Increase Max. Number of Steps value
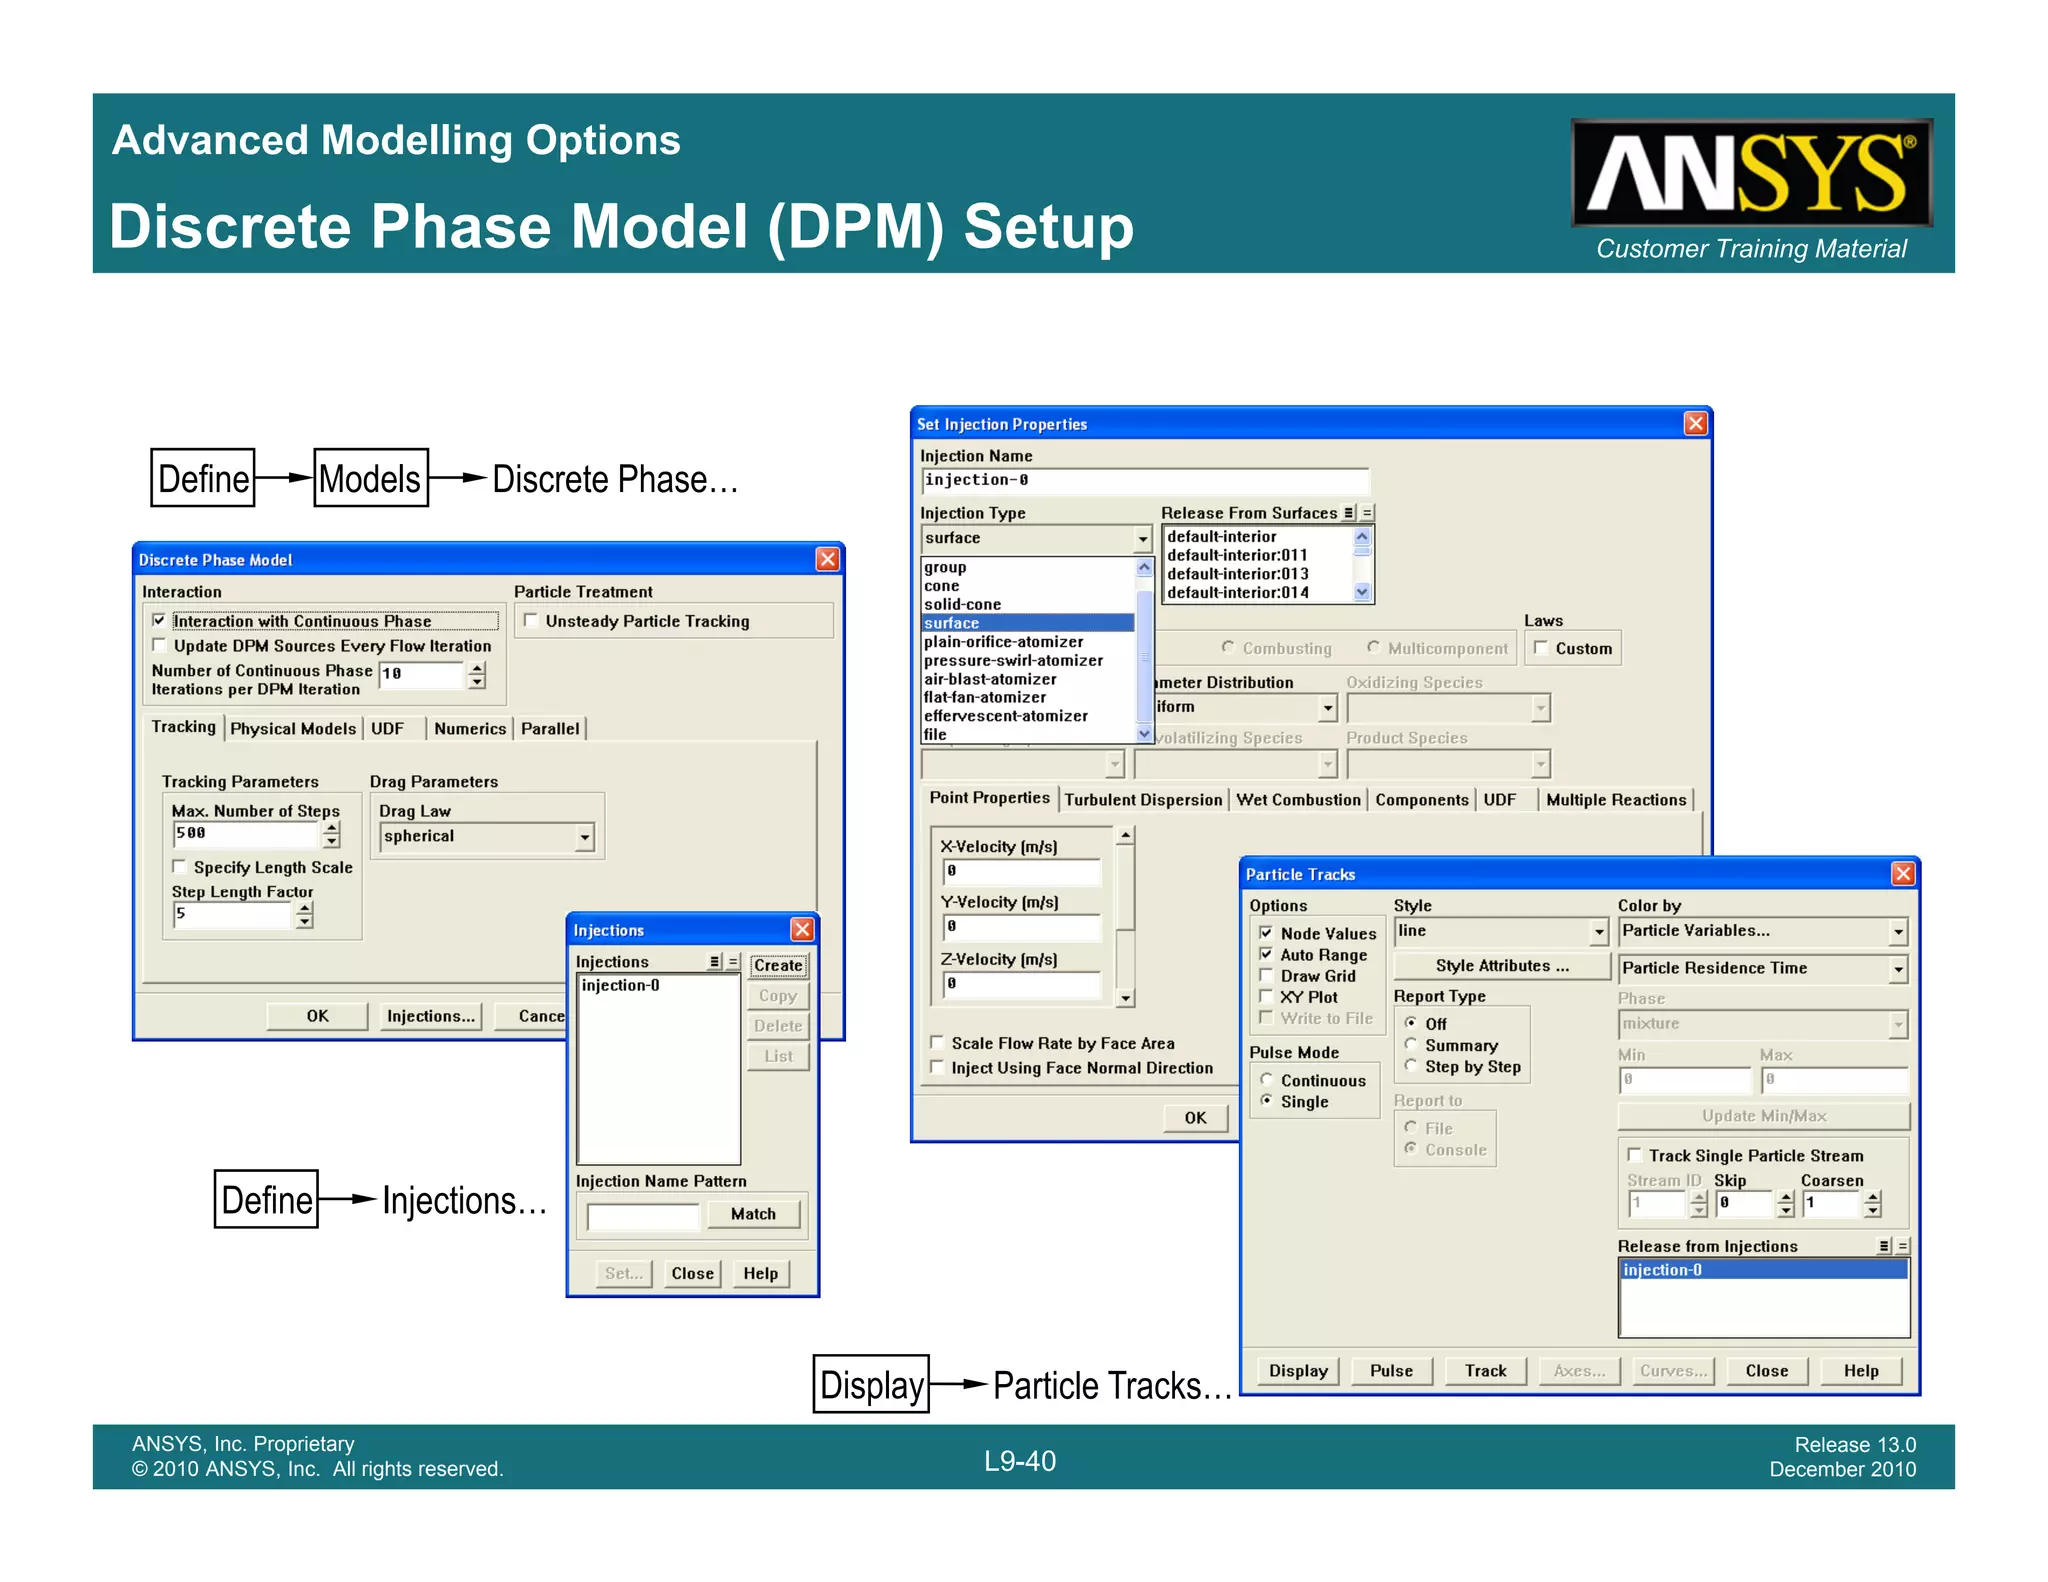The width and height of the screenshot is (2048, 1582). 332,827
